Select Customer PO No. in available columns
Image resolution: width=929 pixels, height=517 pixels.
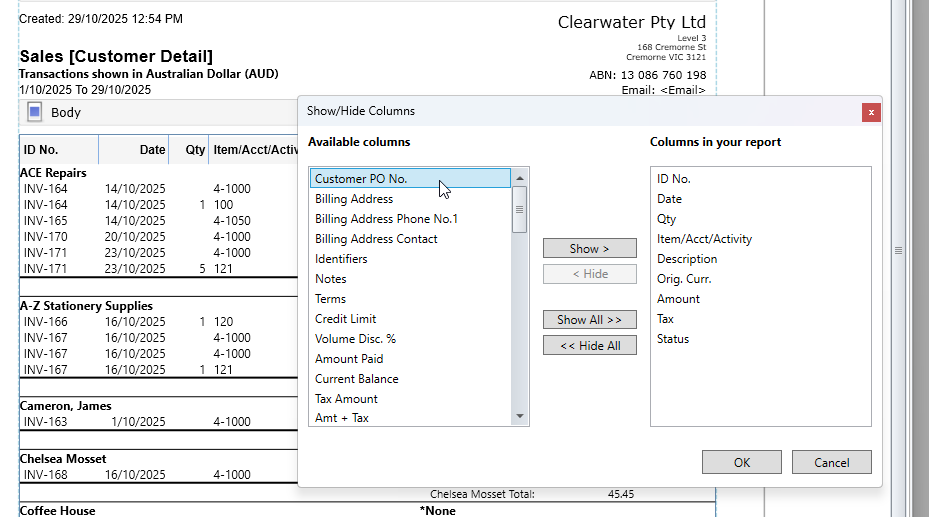tap(361, 179)
